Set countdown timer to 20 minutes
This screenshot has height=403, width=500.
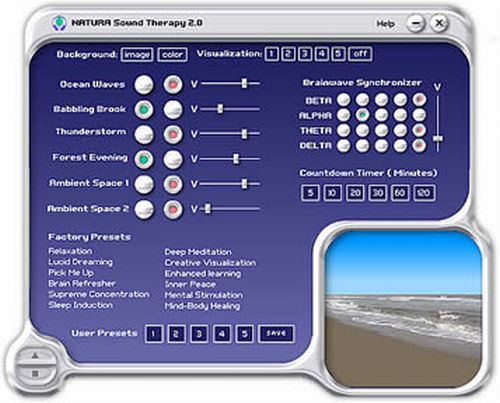[355, 193]
